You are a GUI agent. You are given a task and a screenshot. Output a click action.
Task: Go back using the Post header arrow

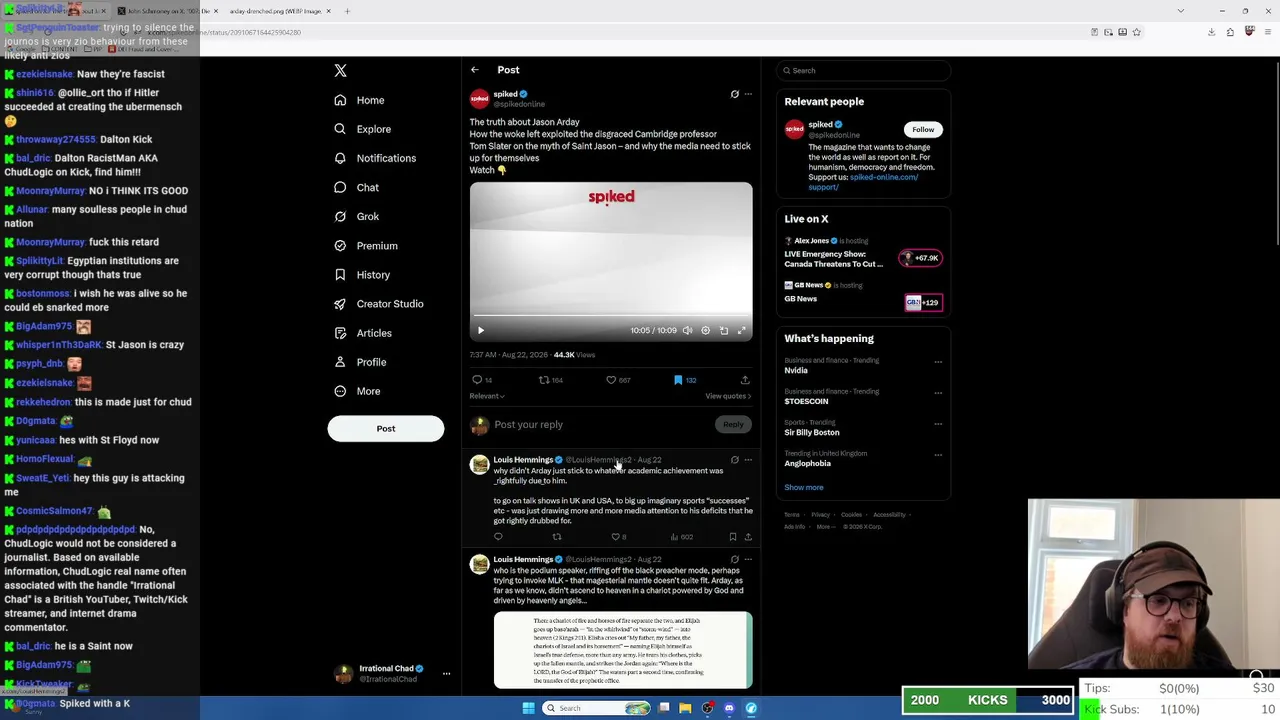[x=475, y=70]
